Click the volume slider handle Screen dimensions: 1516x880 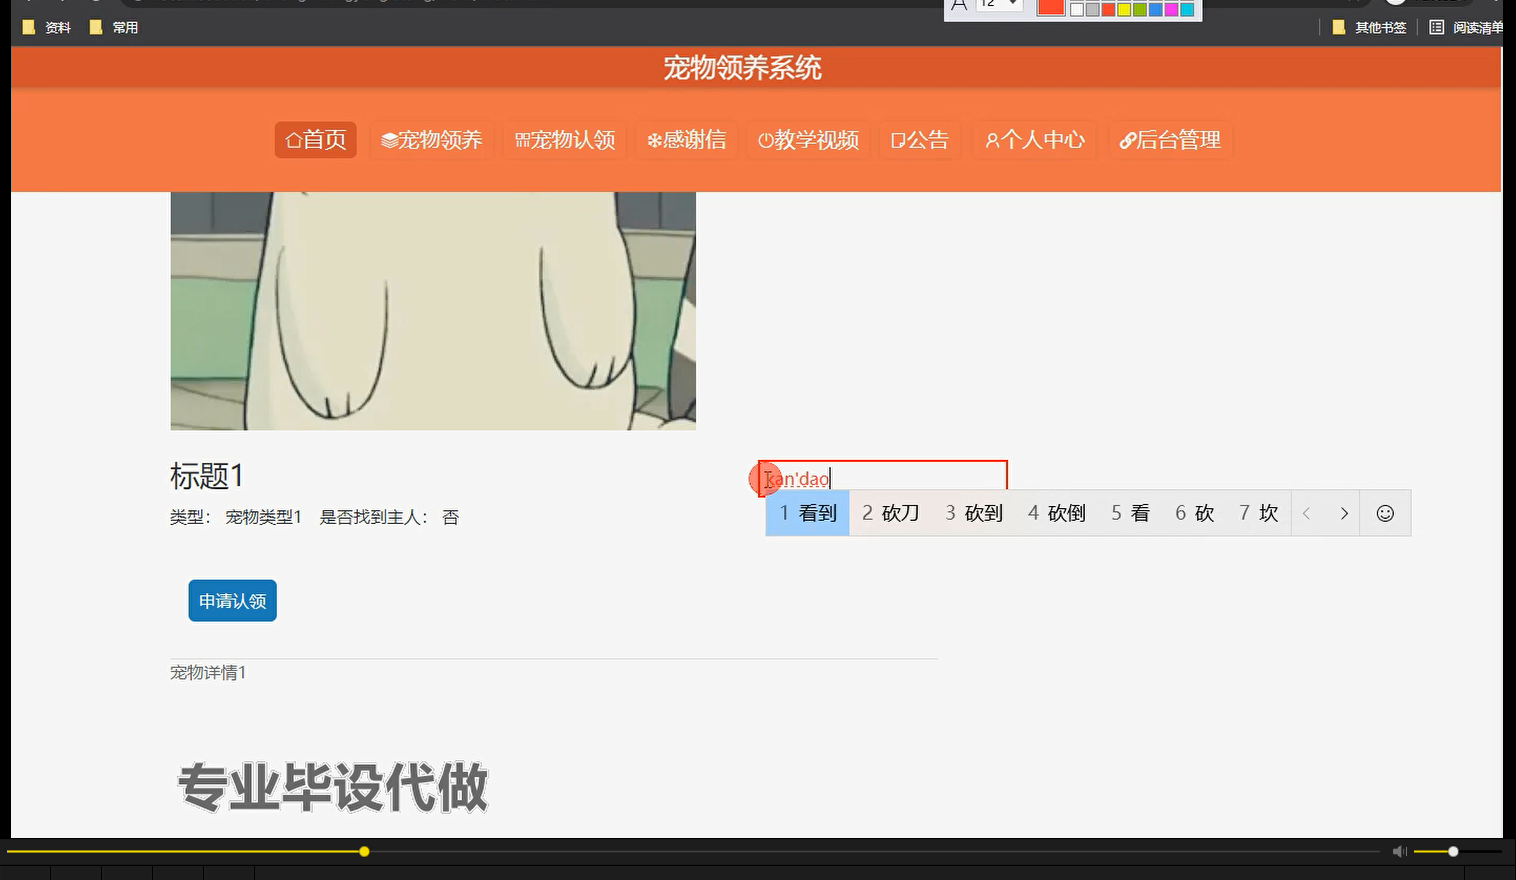tap(1453, 852)
